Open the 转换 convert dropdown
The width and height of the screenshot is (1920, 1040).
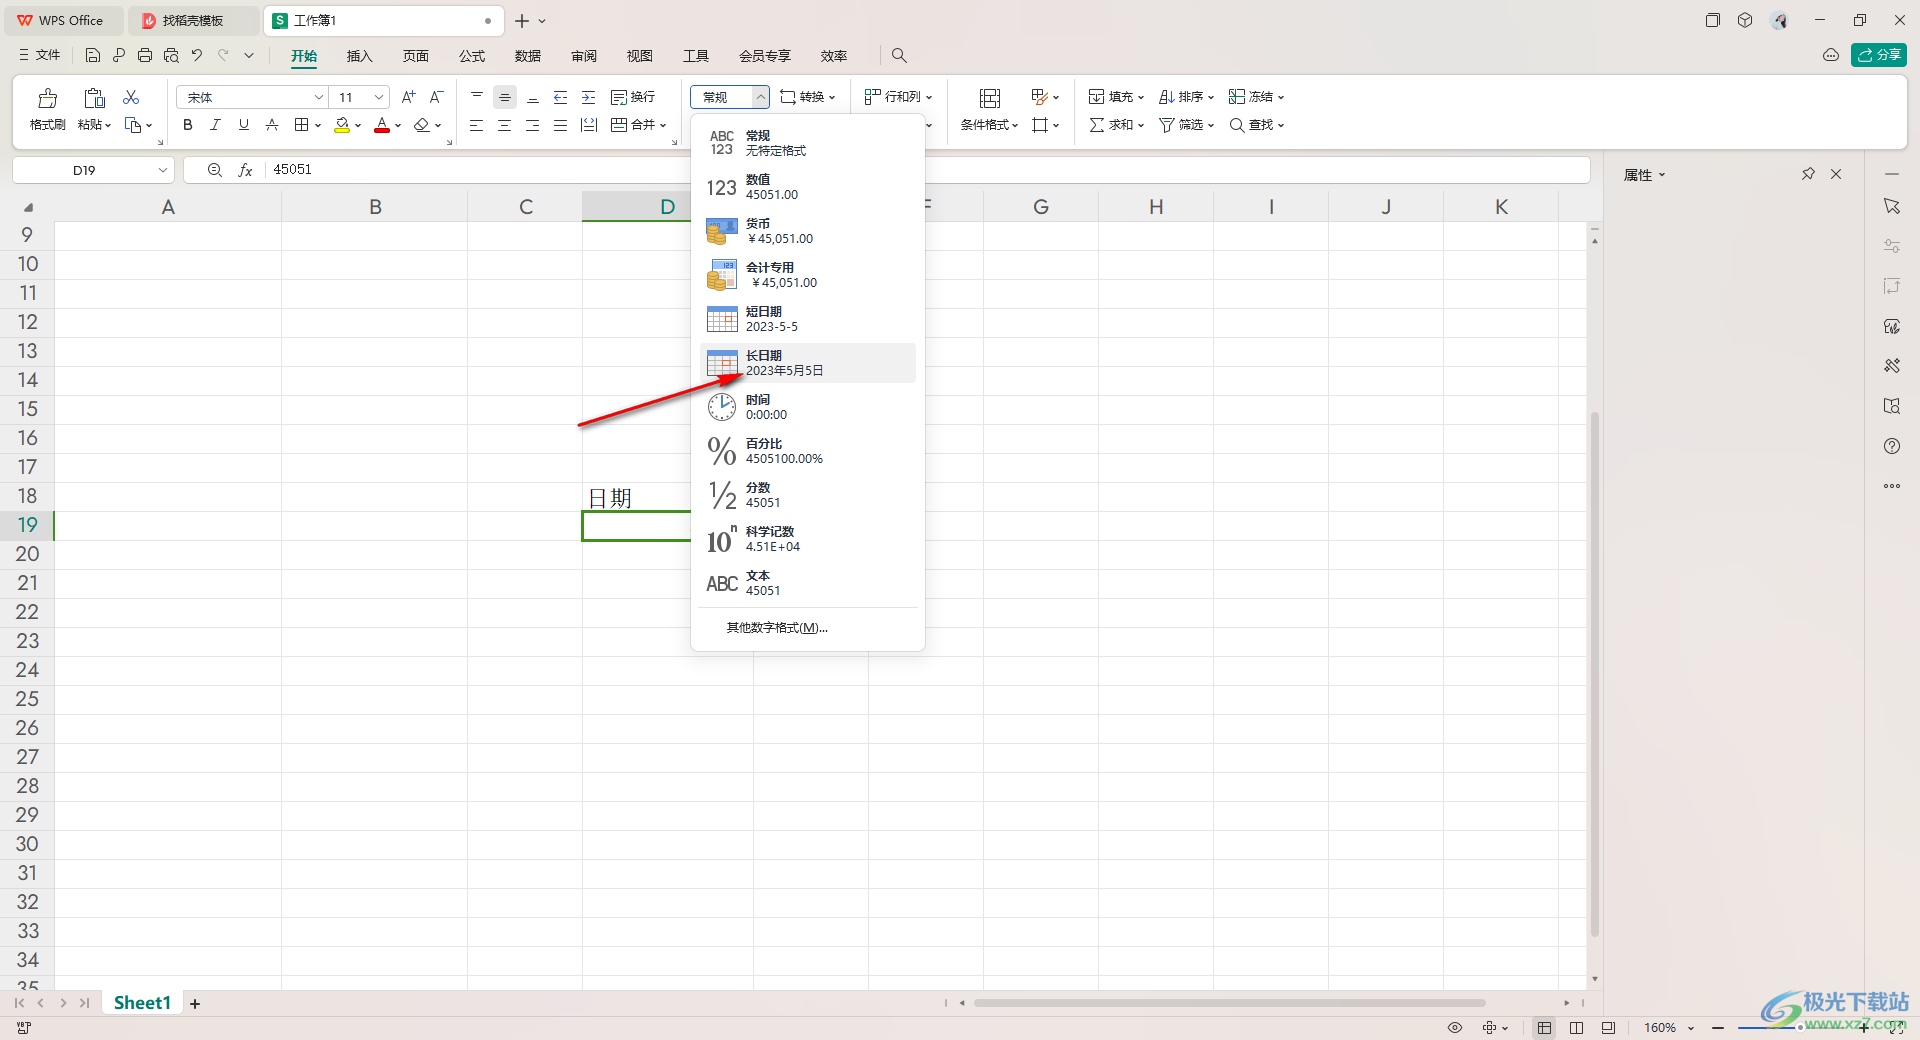[808, 97]
